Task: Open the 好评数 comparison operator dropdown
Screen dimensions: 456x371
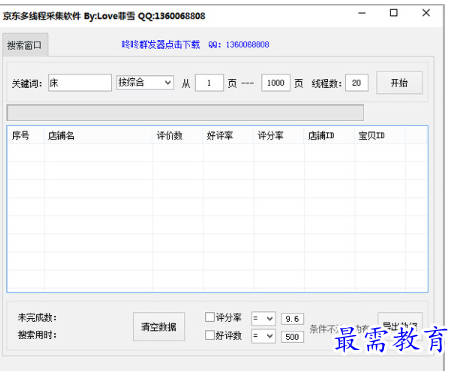Action: 263,336
